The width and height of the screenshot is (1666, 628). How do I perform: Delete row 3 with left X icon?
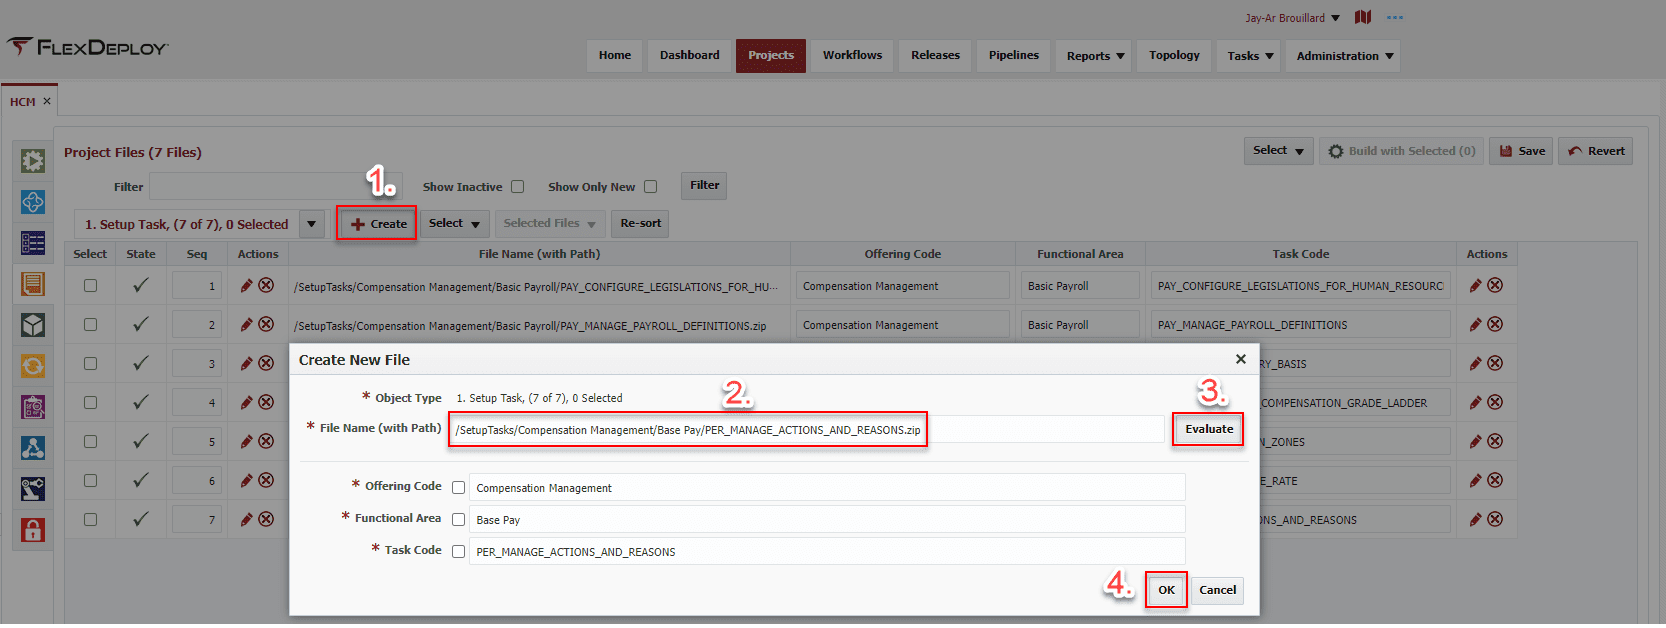click(266, 364)
